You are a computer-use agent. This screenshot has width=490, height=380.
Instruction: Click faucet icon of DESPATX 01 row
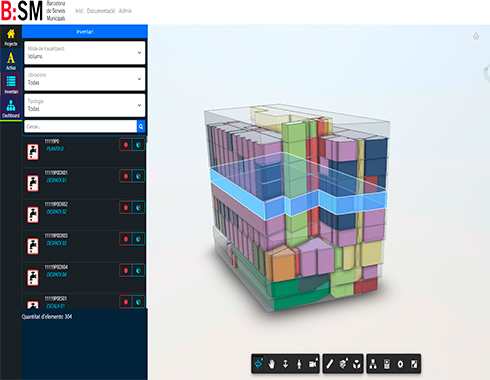click(33, 183)
